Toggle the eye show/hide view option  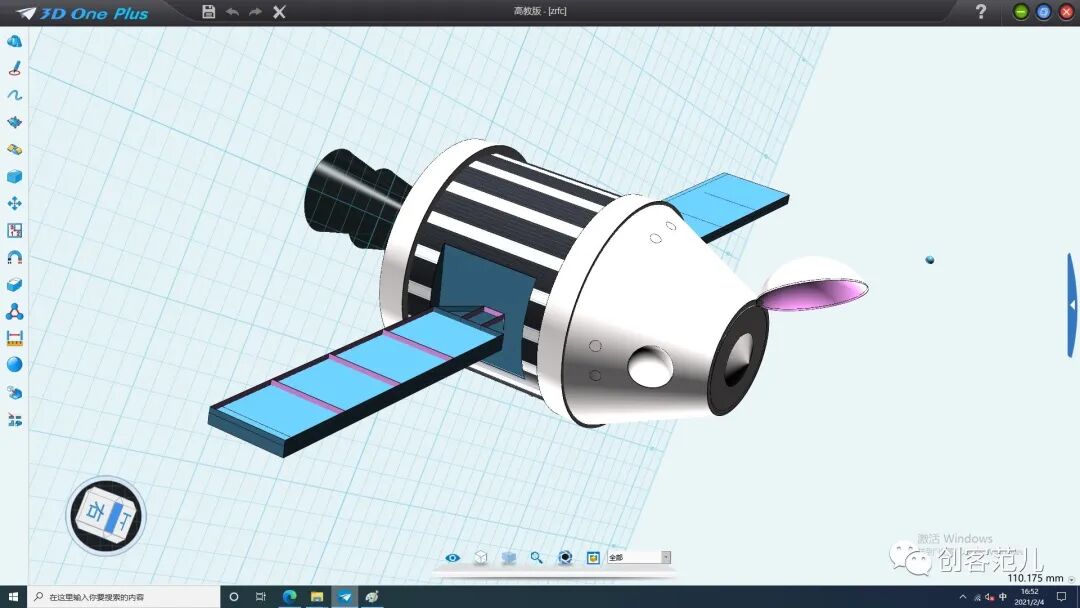(453, 558)
